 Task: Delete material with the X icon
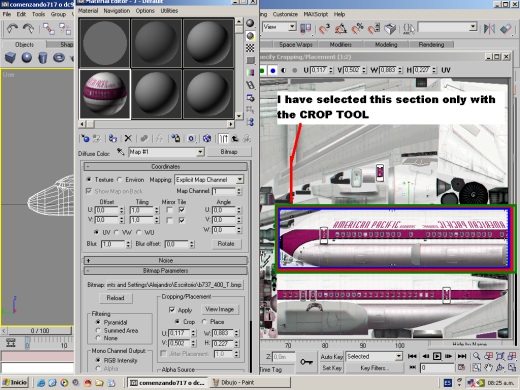(128, 138)
